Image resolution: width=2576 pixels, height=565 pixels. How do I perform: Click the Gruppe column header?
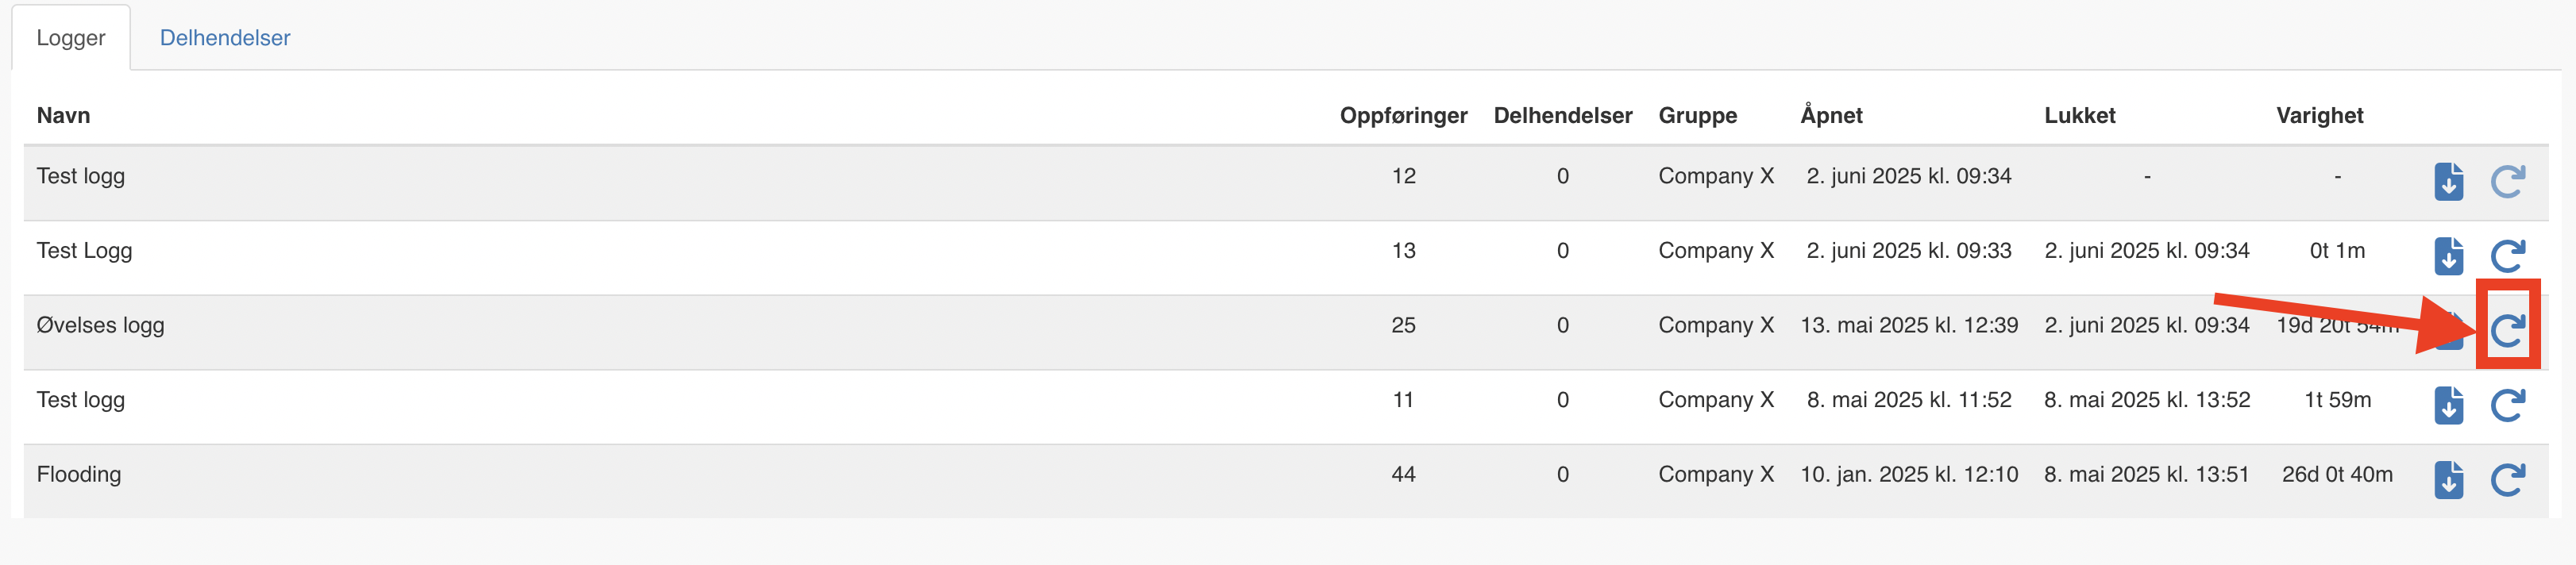1697,115
